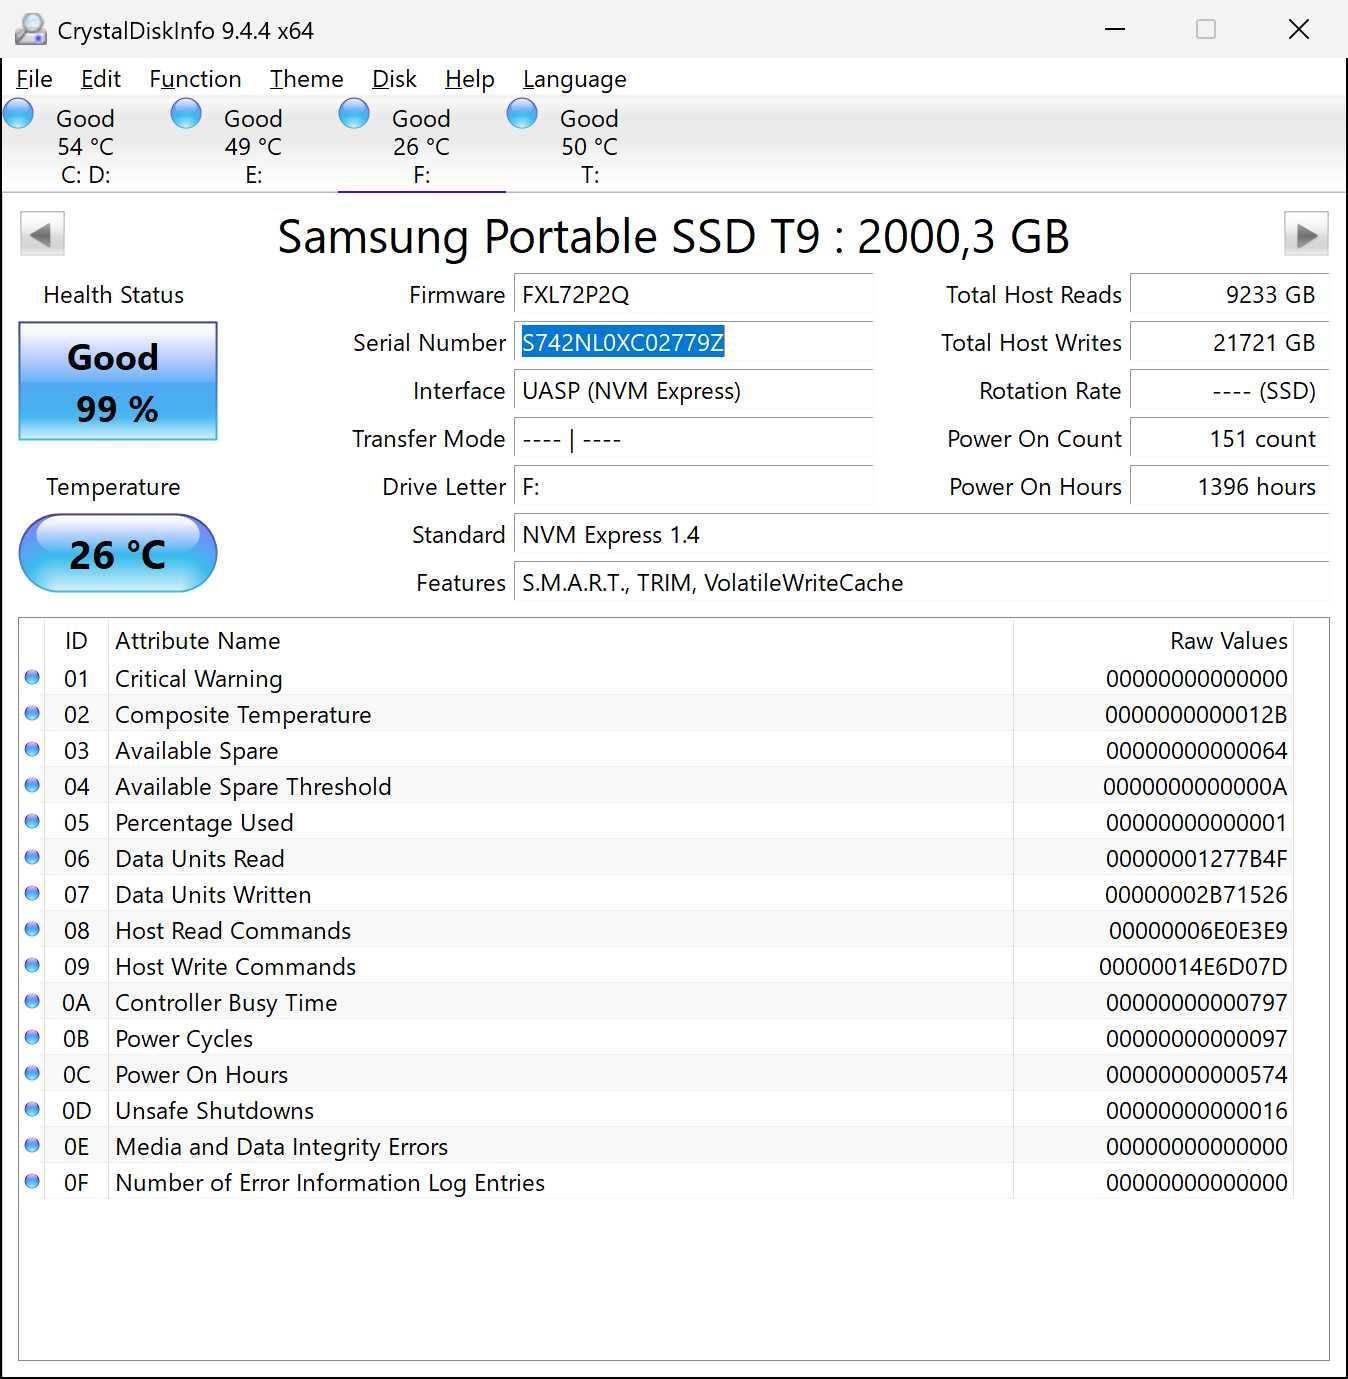This screenshot has height=1379, width=1348.
Task: Open the Edit menu
Action: point(101,79)
